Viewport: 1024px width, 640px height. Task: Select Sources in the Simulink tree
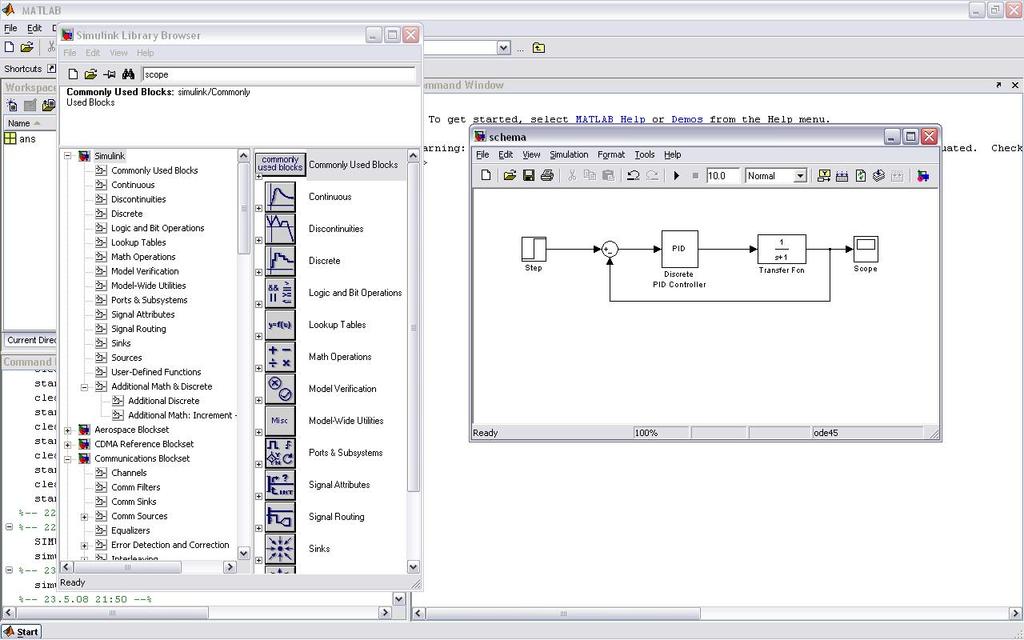pos(126,358)
